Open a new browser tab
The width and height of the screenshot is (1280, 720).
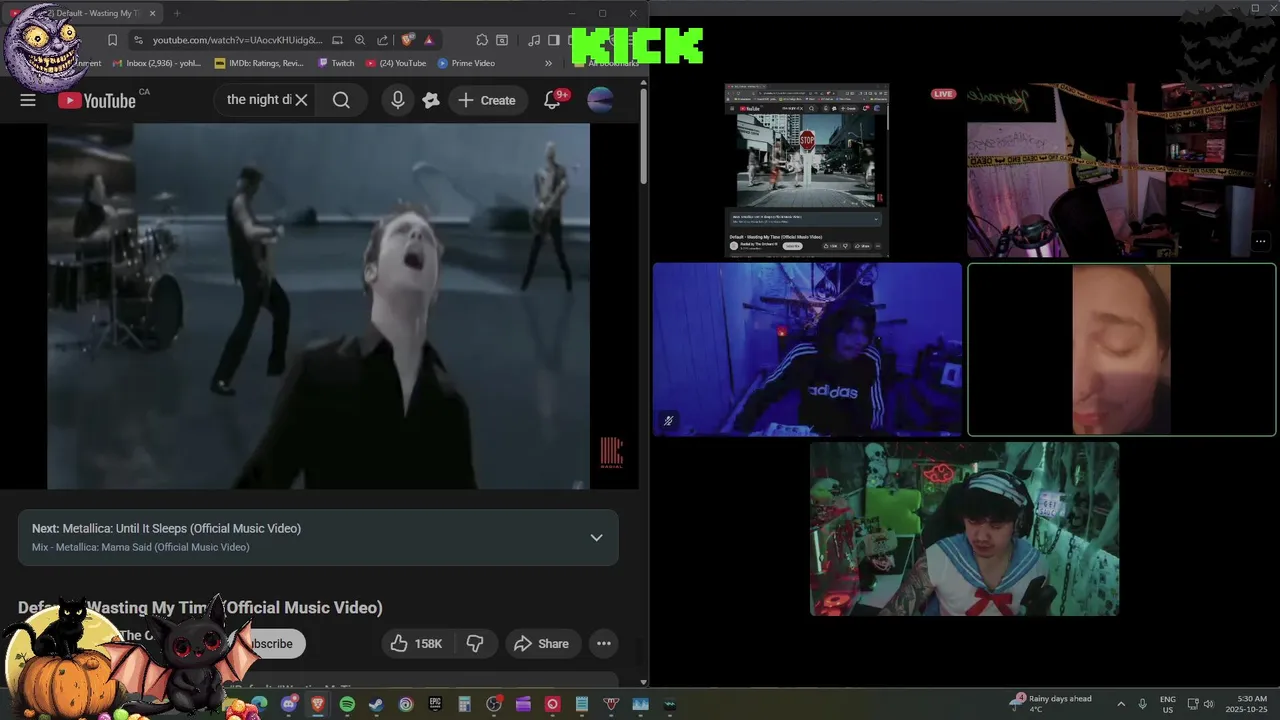tap(177, 13)
